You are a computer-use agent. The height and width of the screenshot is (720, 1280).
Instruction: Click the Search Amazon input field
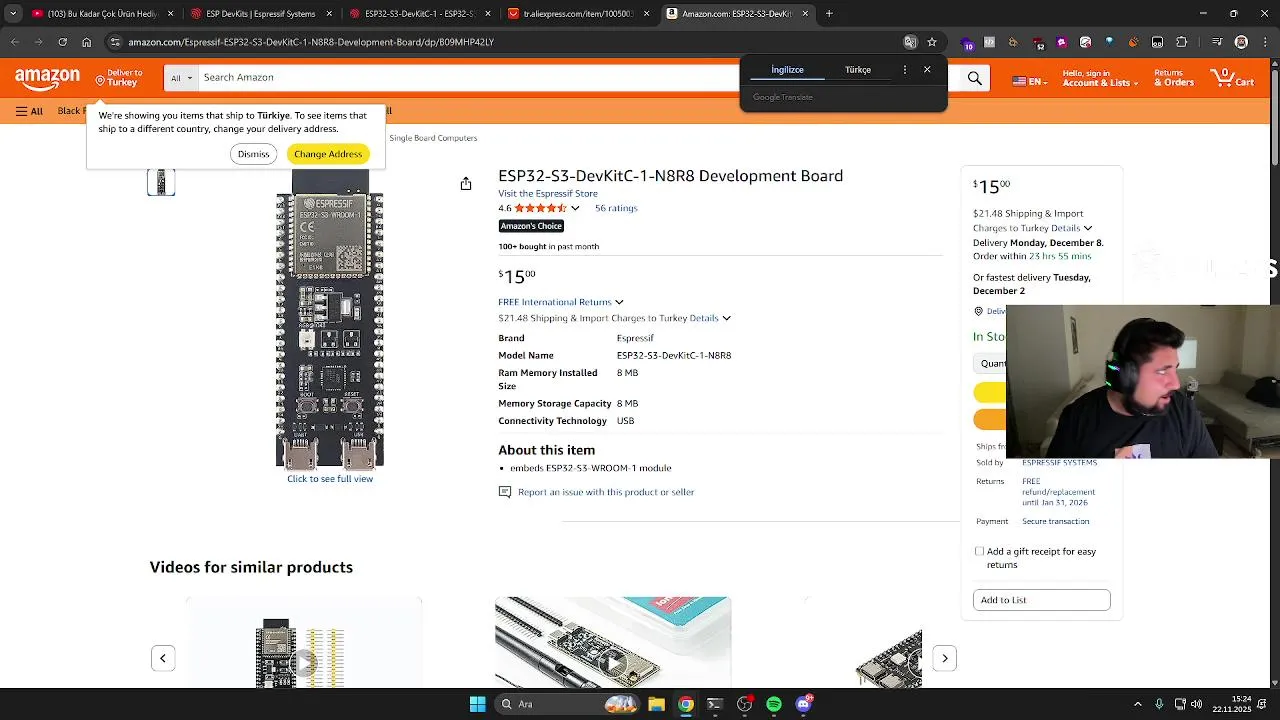[470, 78]
